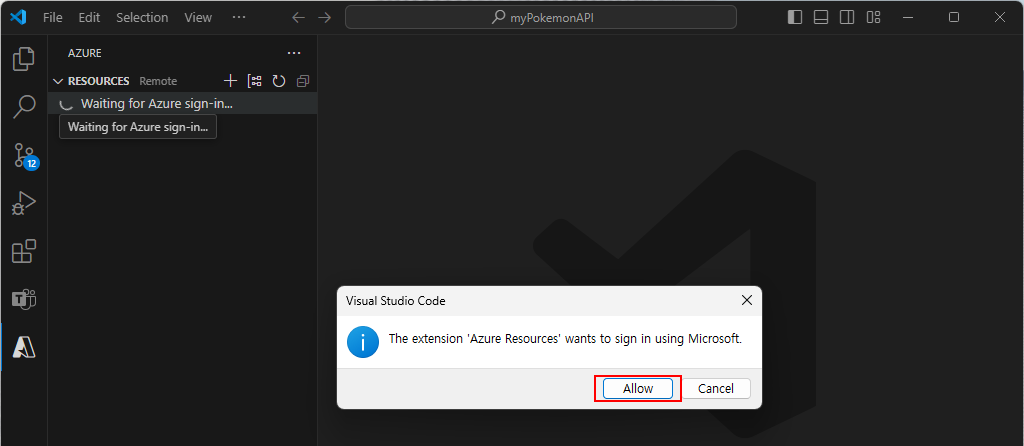
Task: Open the View menu
Action: (198, 18)
